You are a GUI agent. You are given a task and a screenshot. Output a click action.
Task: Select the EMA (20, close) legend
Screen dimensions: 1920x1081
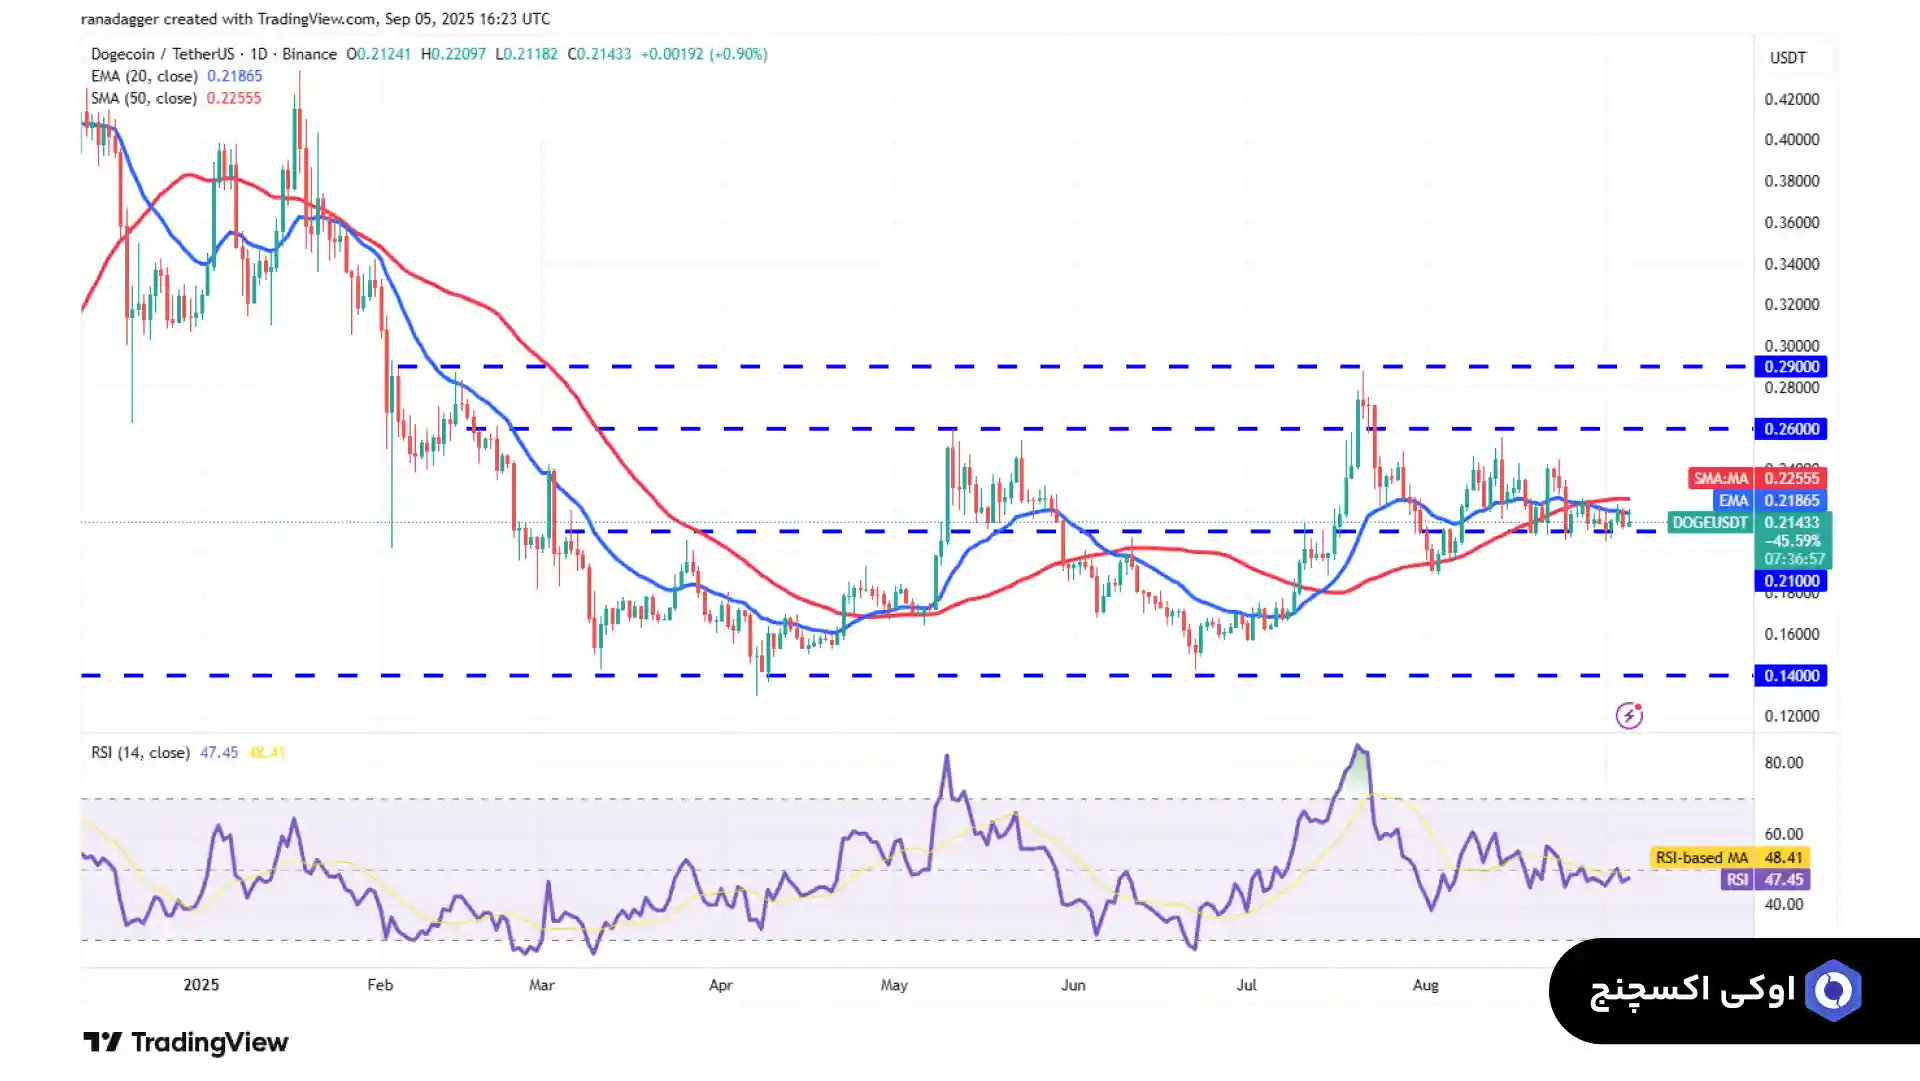[146, 76]
